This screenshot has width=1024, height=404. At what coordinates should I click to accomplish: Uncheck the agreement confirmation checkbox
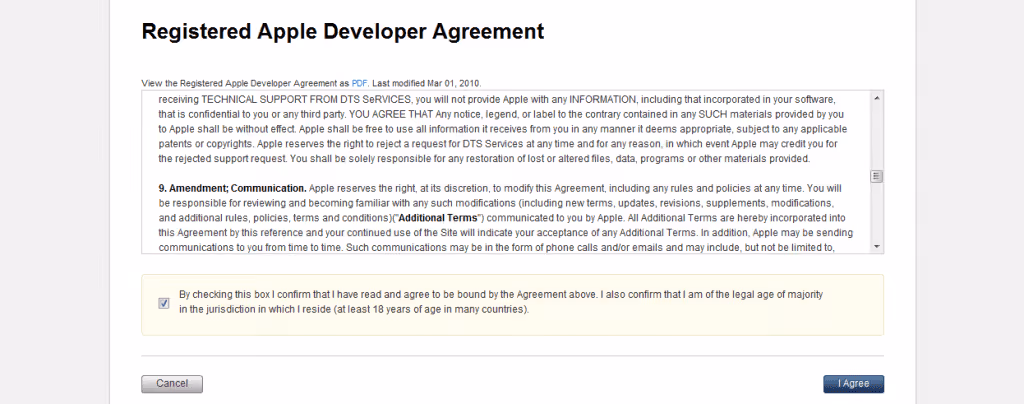click(163, 303)
